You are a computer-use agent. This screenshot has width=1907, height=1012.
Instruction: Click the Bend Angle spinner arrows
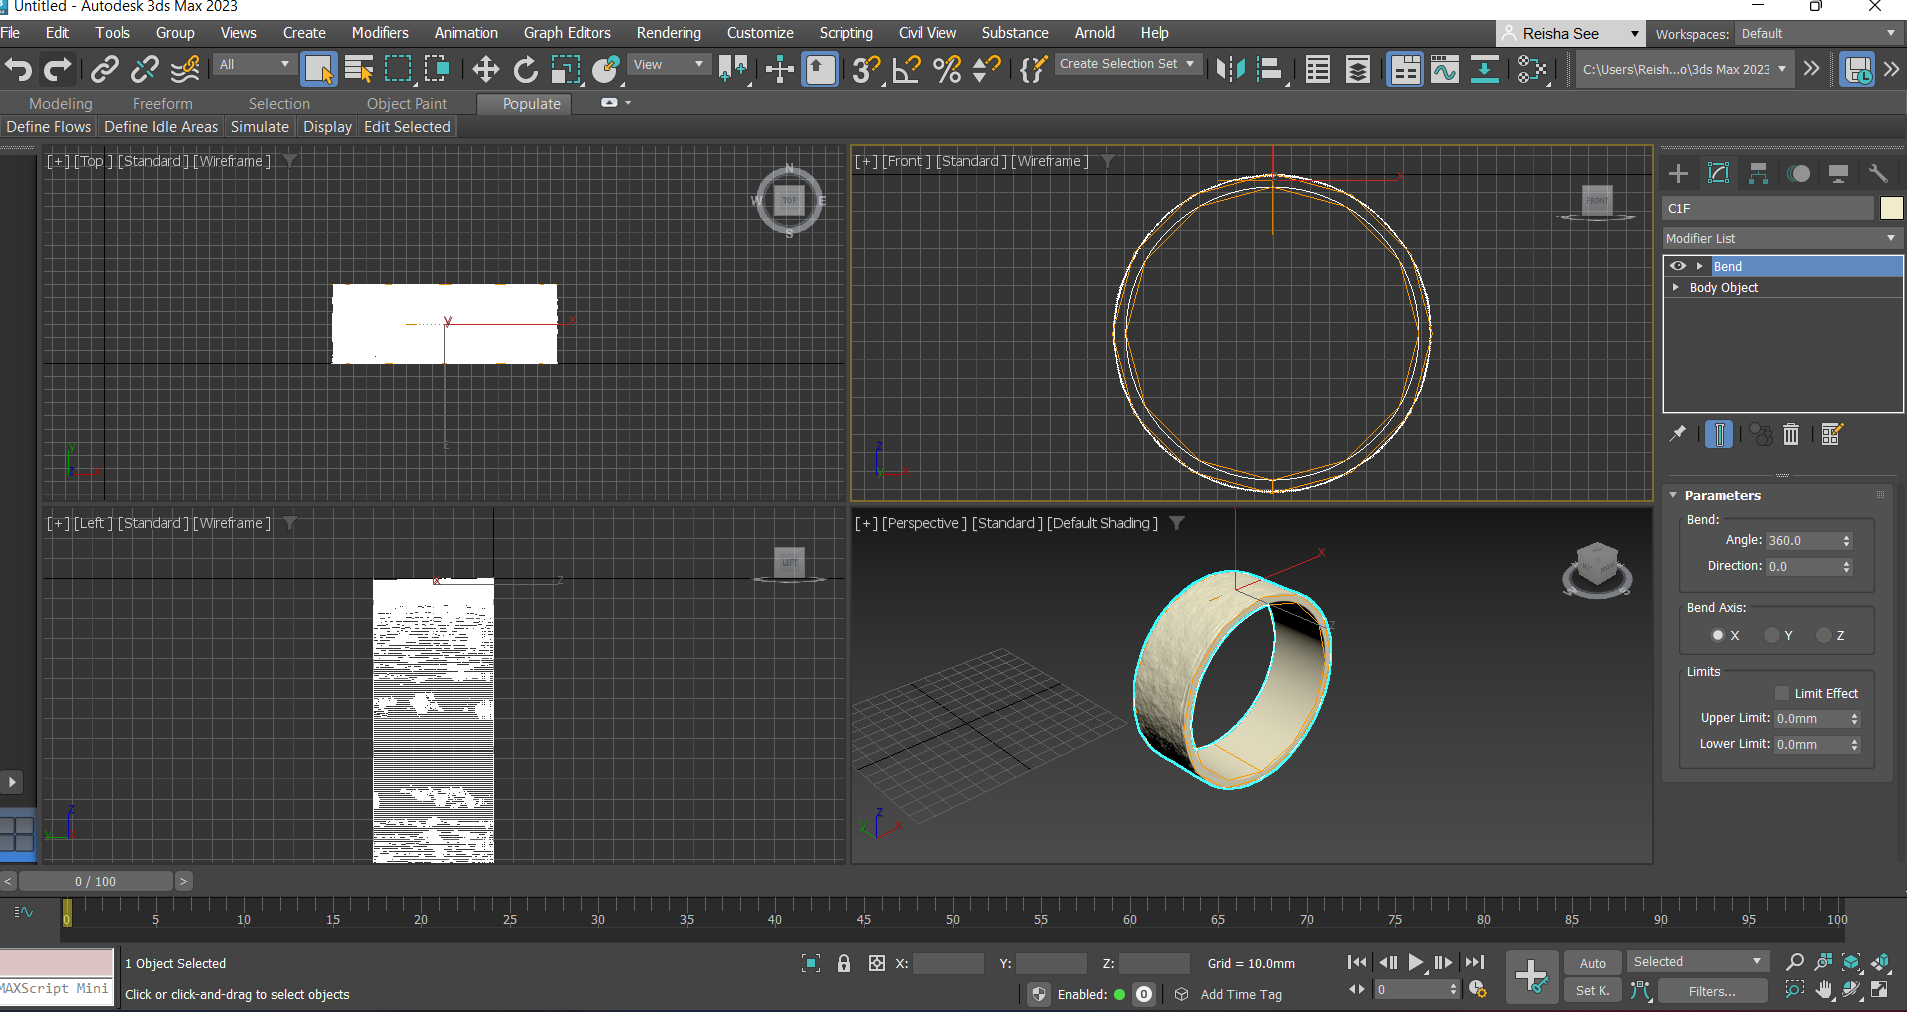[1847, 541]
